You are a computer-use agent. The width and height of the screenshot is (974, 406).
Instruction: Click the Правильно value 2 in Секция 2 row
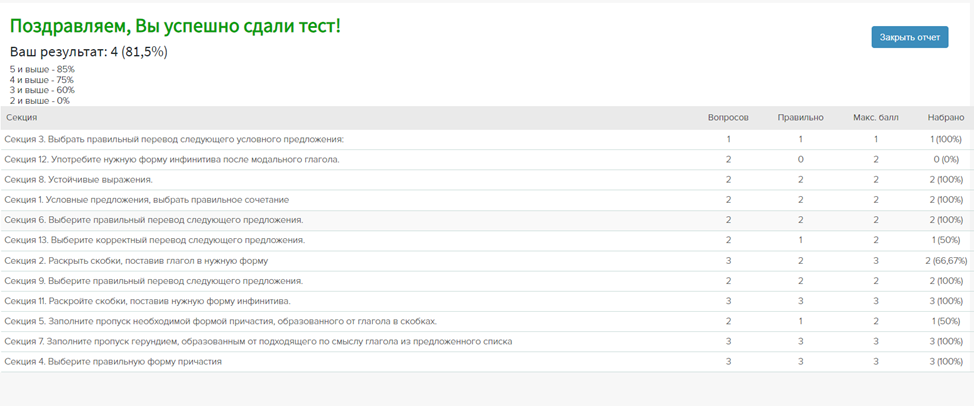coord(801,261)
